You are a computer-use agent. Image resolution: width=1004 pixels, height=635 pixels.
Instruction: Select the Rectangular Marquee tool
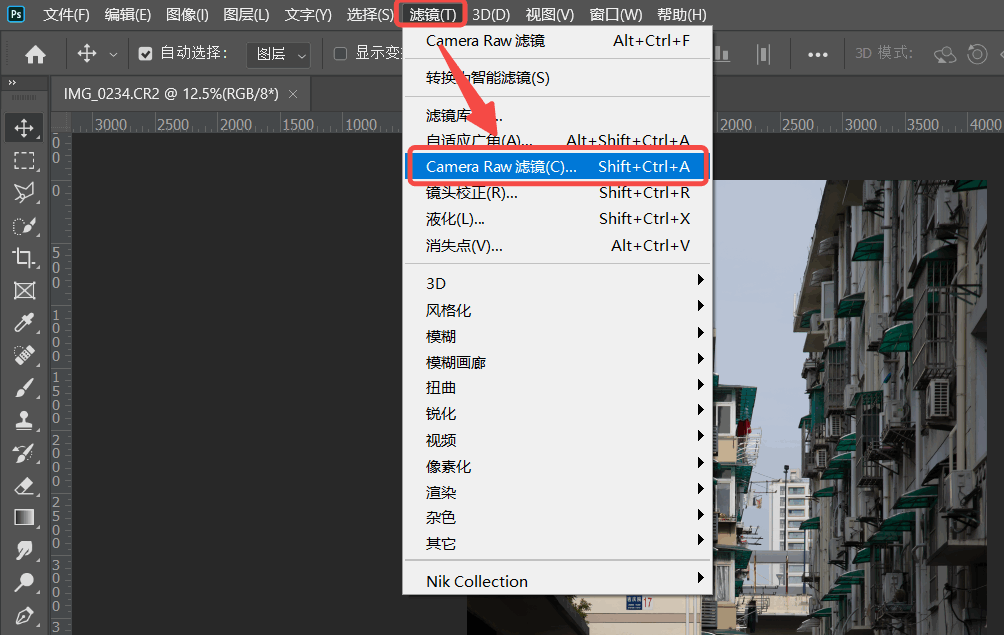tap(24, 160)
